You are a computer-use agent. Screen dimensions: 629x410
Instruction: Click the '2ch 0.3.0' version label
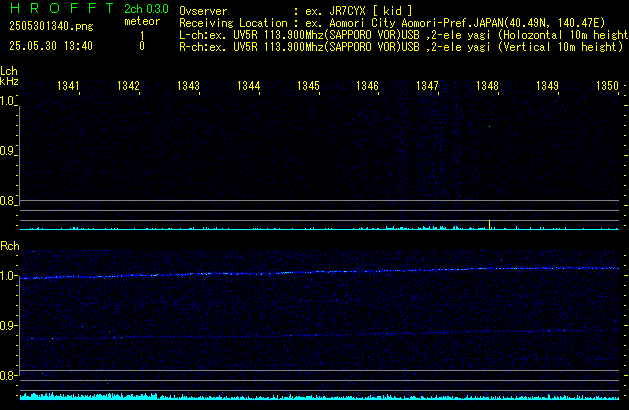pyautogui.click(x=146, y=9)
